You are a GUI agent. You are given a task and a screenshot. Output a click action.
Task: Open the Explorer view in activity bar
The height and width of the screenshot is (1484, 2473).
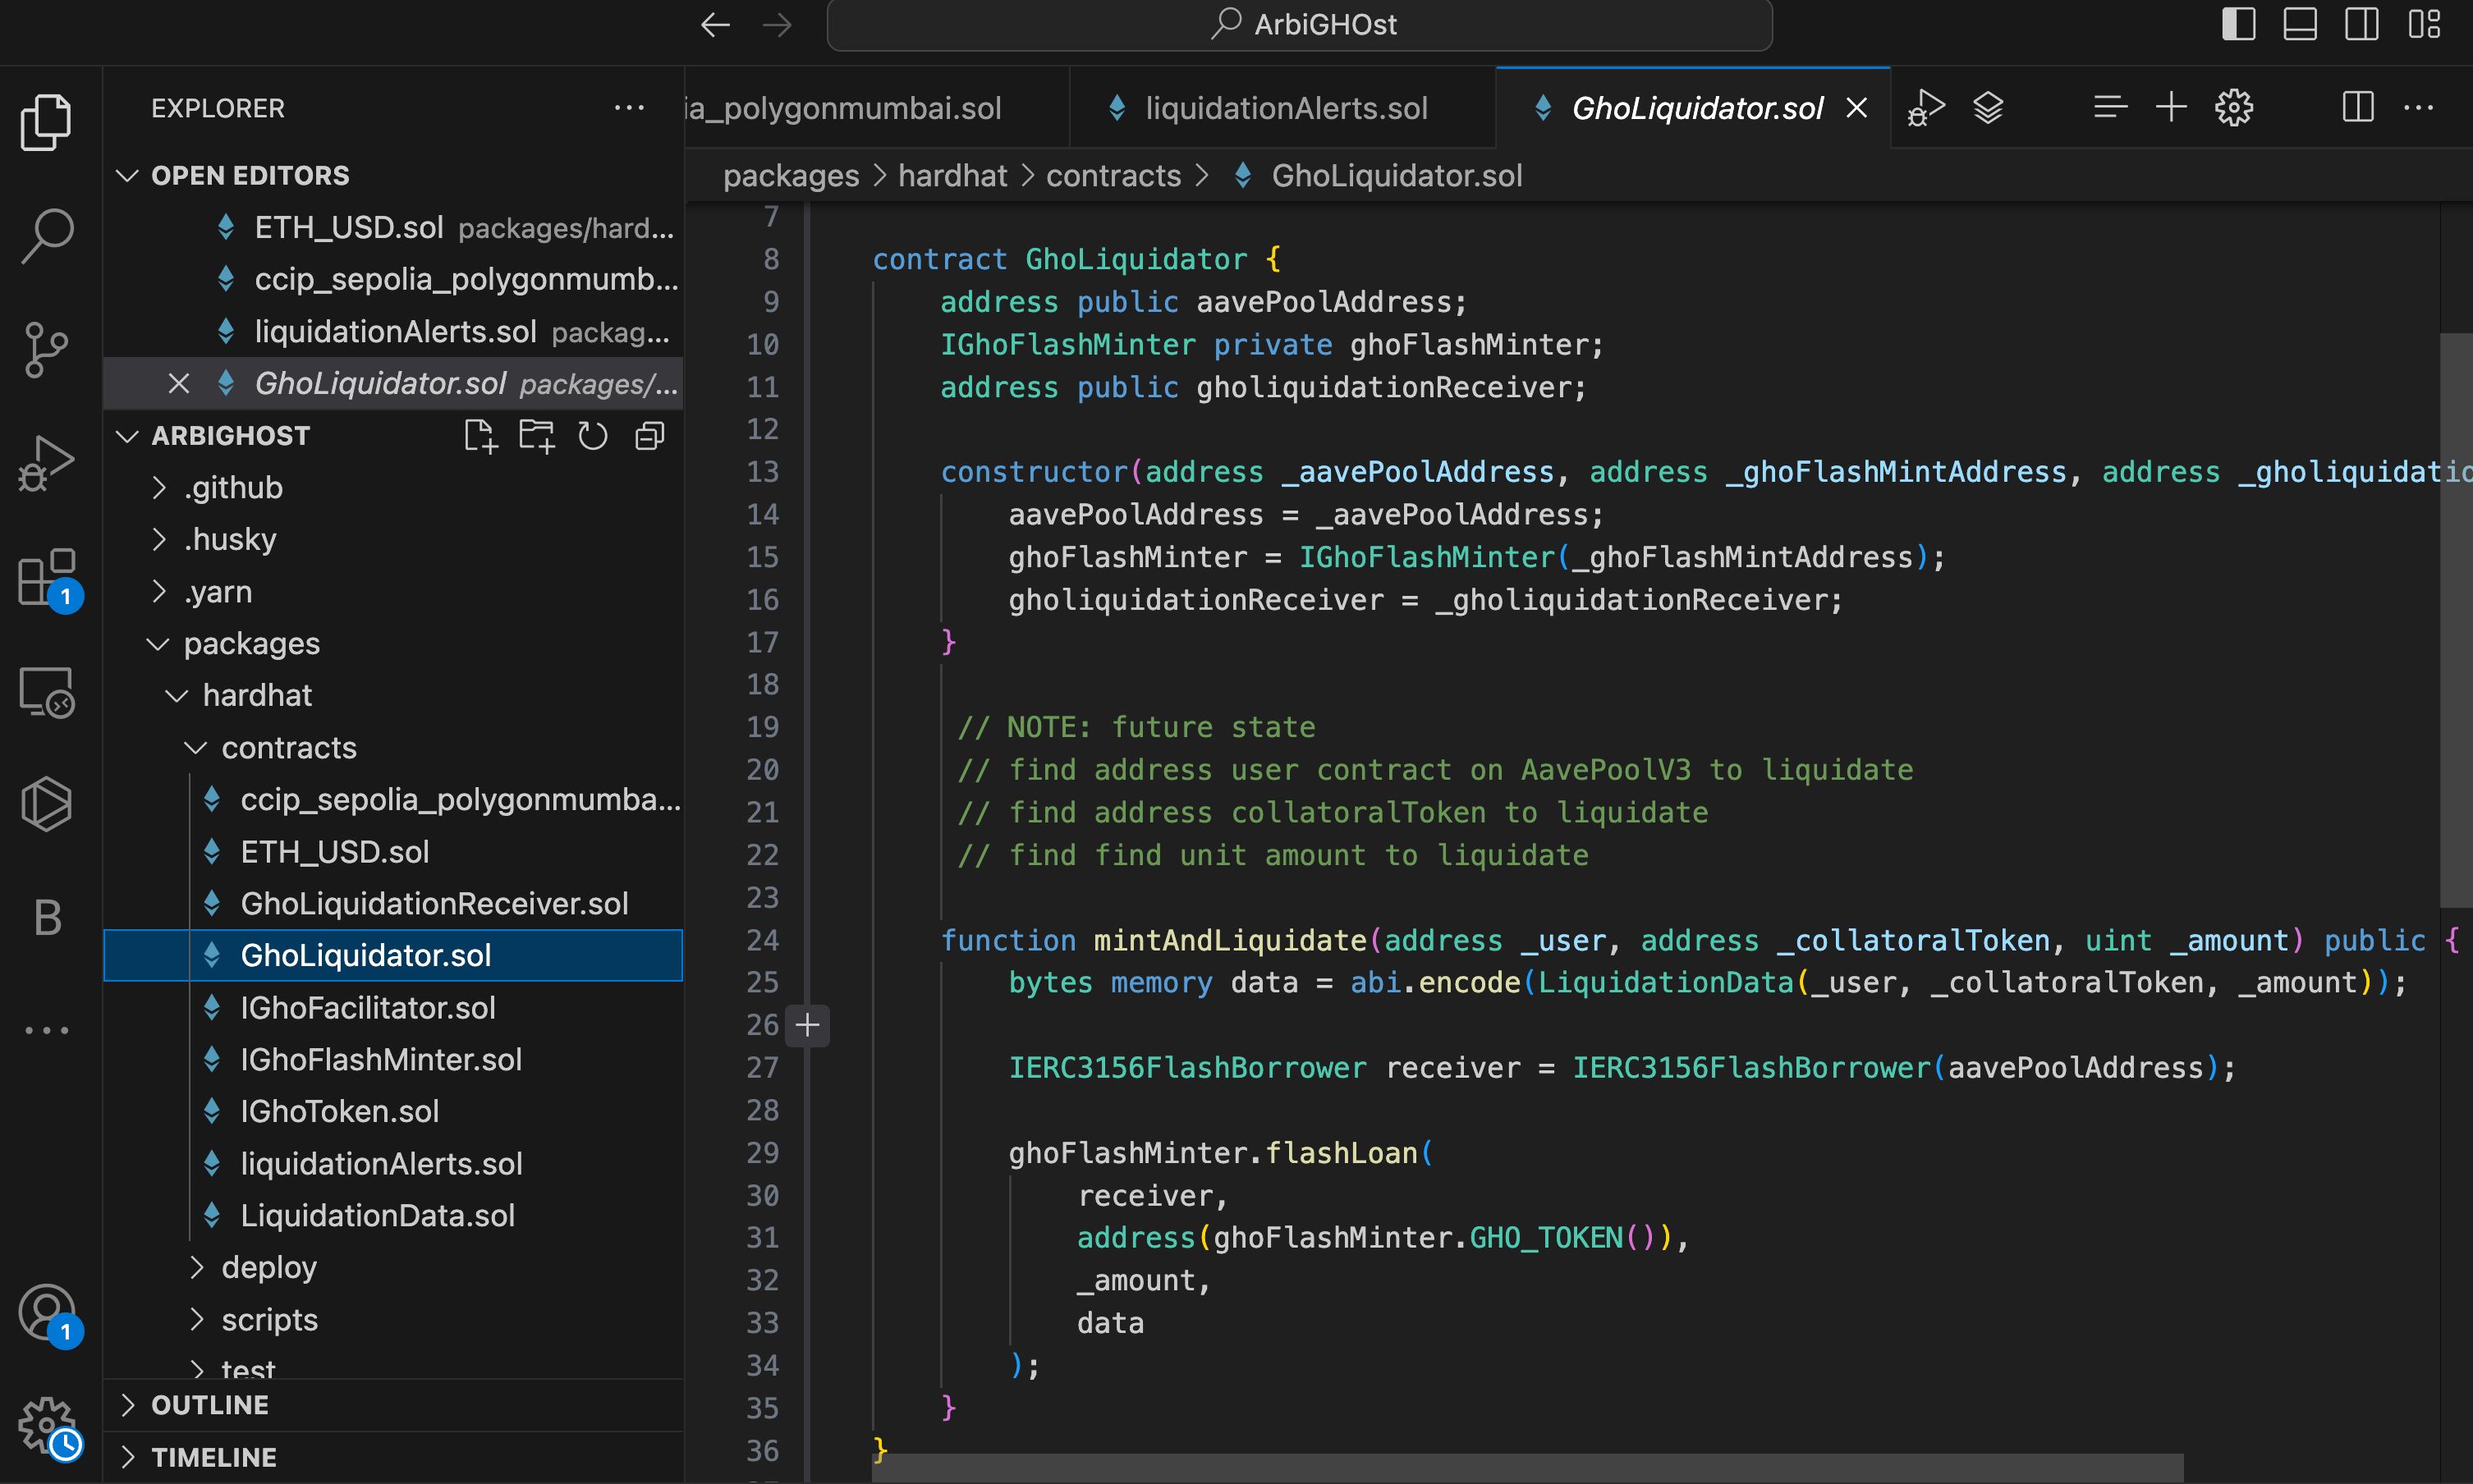(x=46, y=122)
